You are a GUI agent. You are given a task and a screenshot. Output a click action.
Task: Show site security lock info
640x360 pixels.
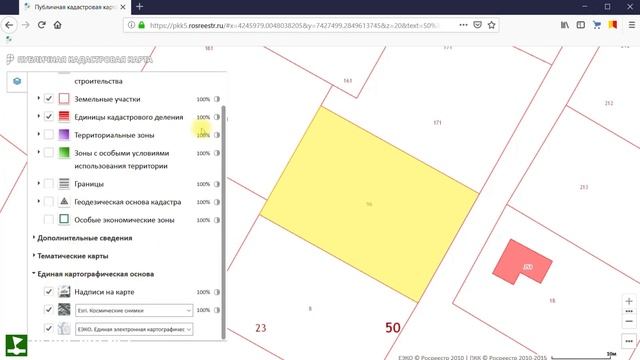(142, 25)
